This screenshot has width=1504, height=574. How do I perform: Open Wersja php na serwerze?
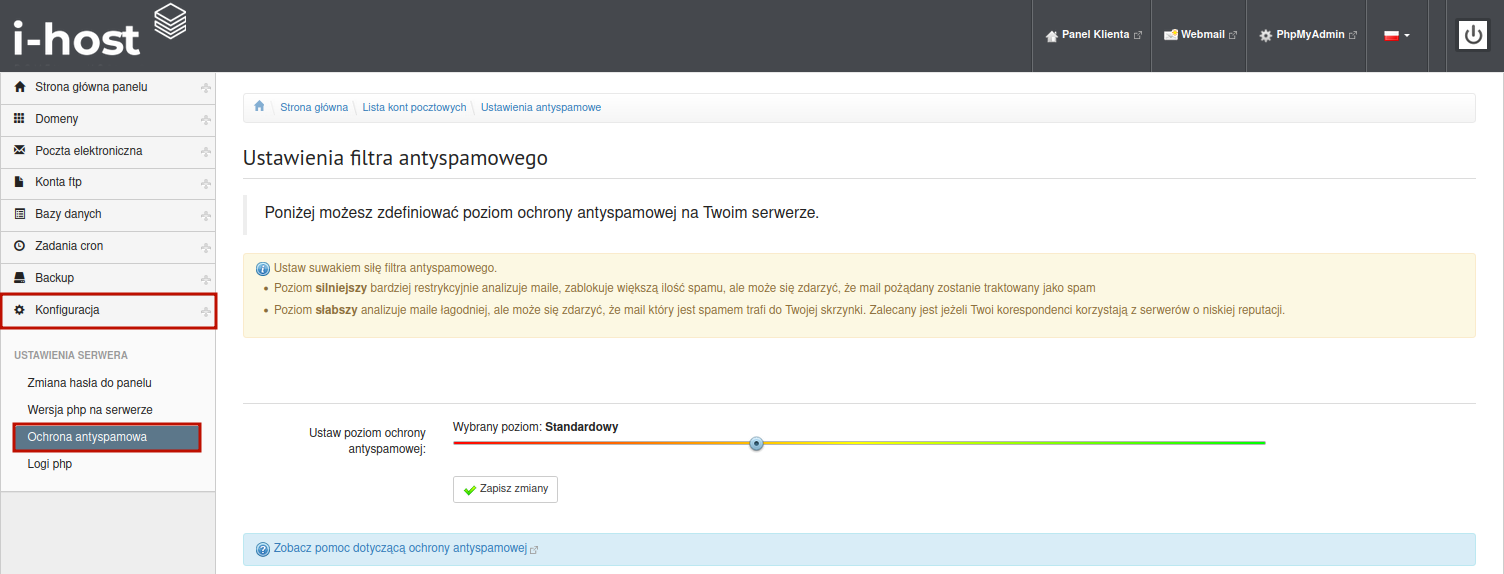tap(90, 410)
